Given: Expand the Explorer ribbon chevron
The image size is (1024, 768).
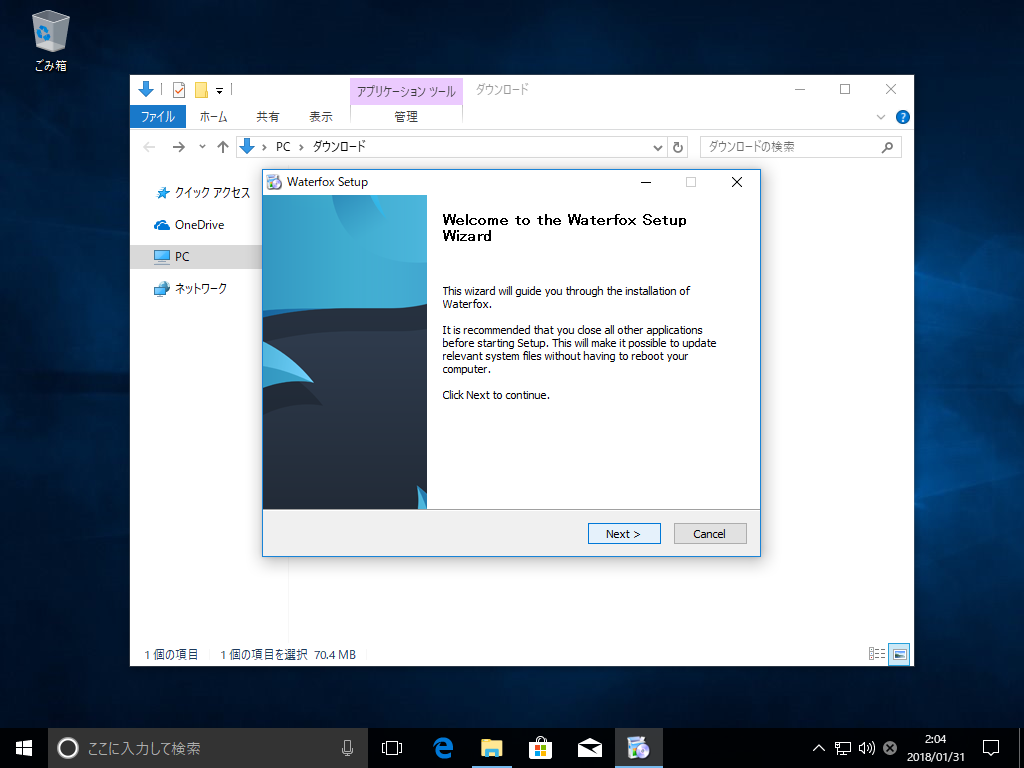Looking at the screenshot, I should click(x=880, y=117).
